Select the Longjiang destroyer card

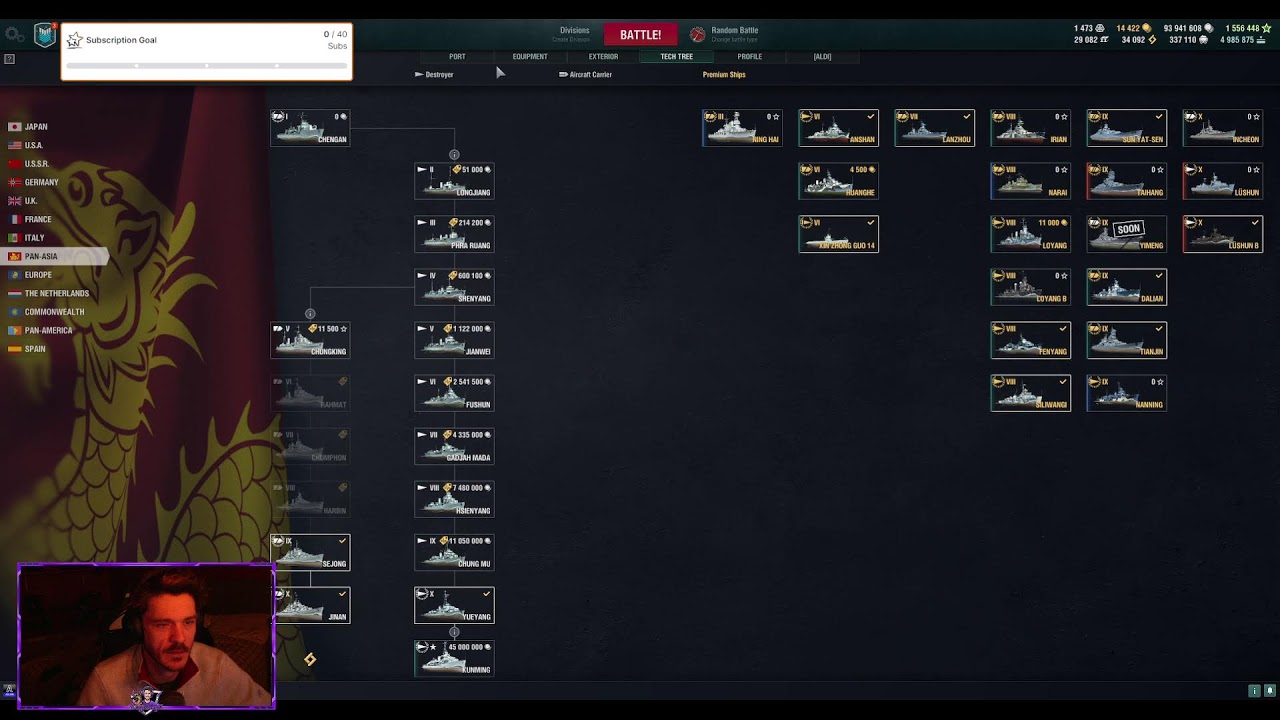(454, 181)
